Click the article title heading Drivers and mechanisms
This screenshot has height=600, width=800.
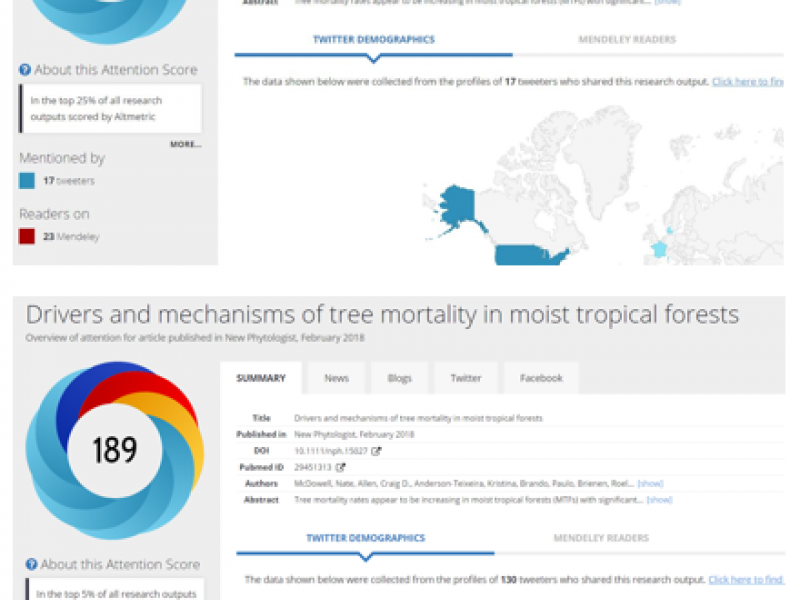pyautogui.click(x=382, y=315)
